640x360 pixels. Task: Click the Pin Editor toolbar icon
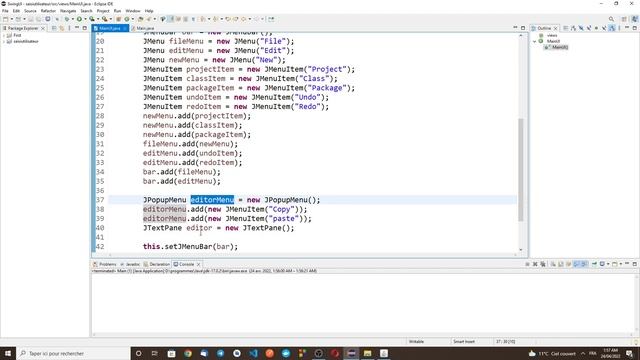pyautogui.click(x=271, y=19)
